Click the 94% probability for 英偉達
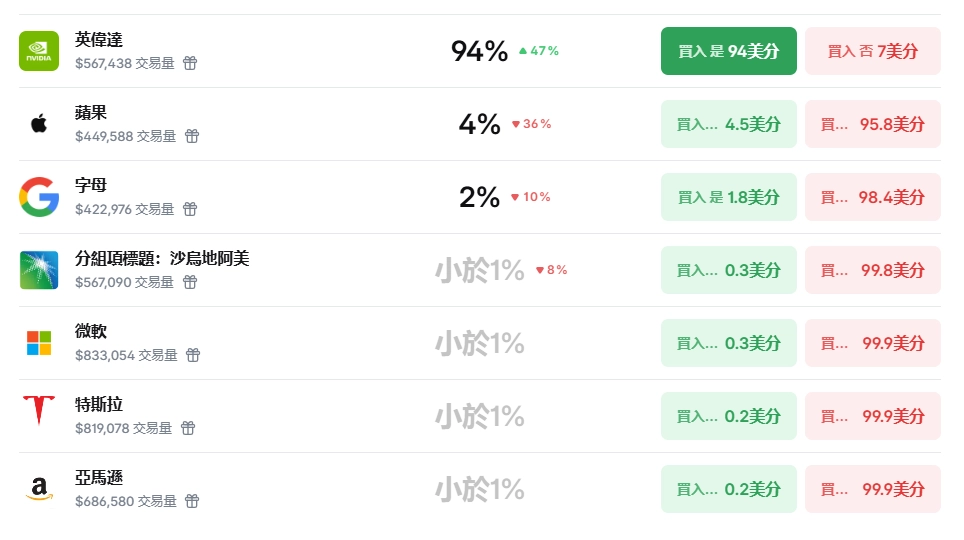The width and height of the screenshot is (964, 540). click(479, 51)
